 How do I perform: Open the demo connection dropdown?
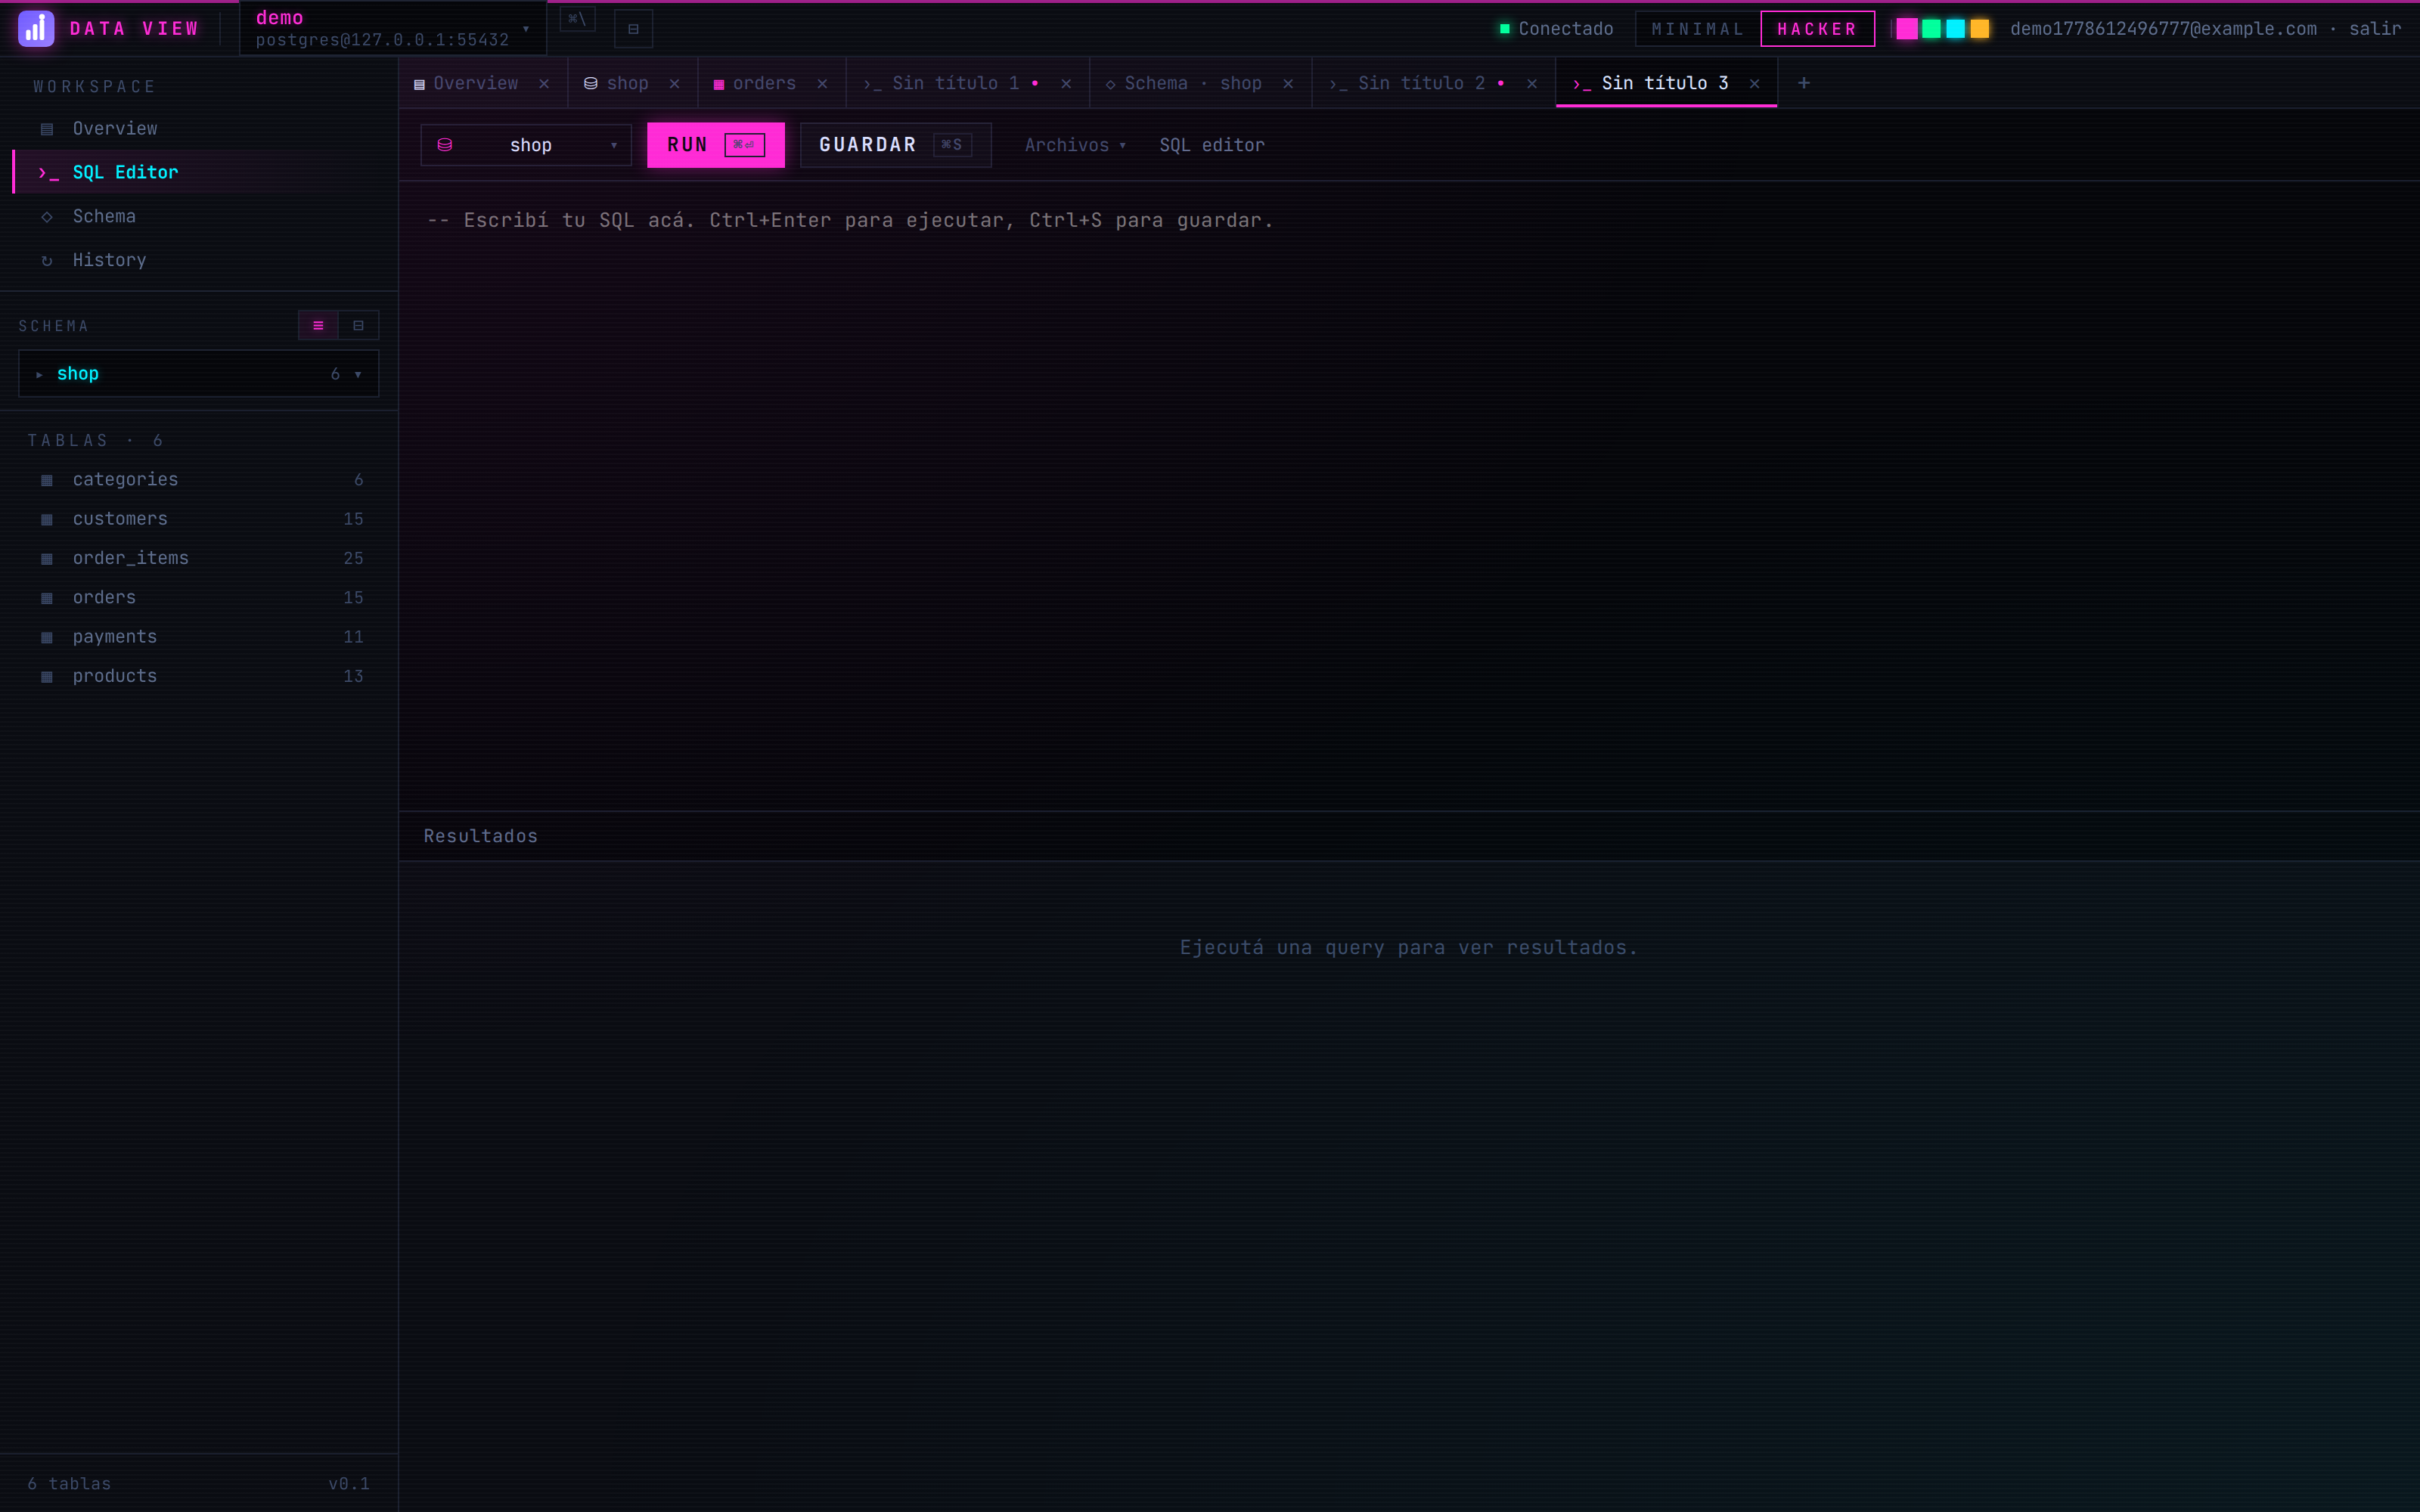coord(392,29)
